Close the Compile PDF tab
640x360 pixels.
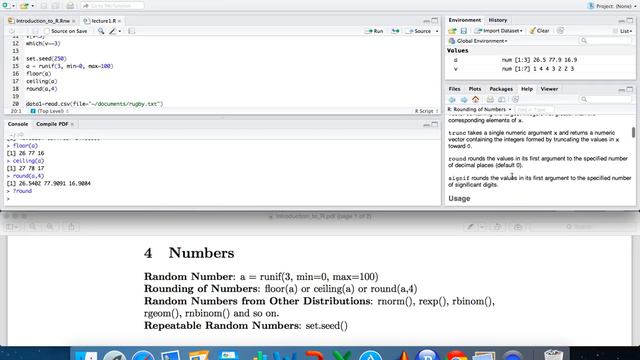pyautogui.click(x=72, y=124)
